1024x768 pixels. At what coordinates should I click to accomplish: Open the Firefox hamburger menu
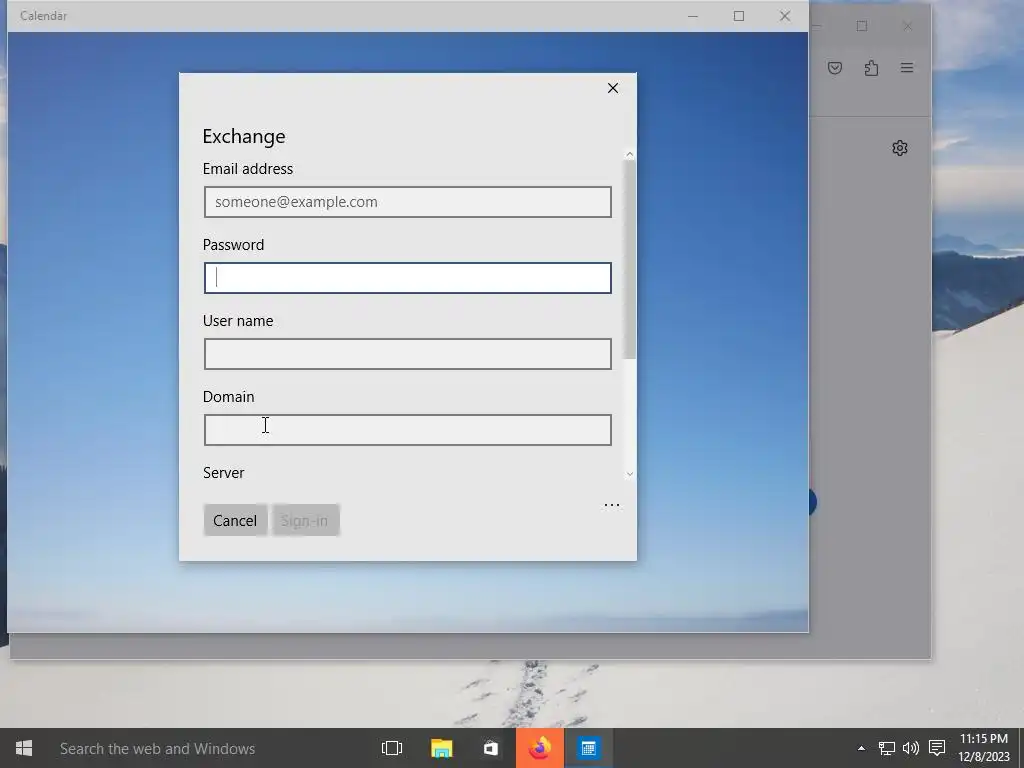point(907,68)
